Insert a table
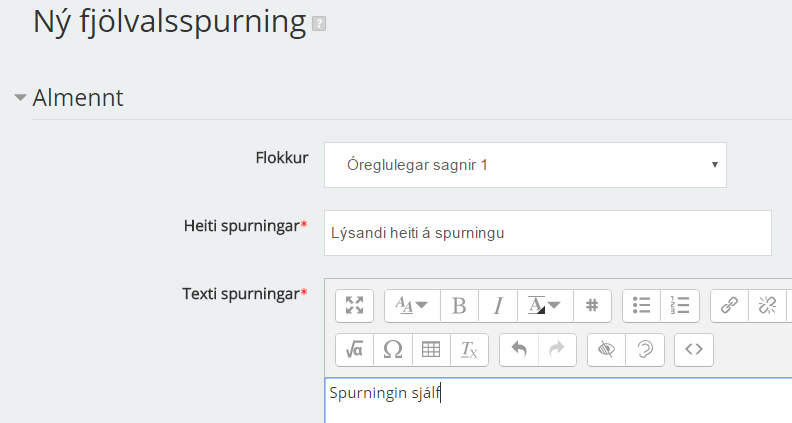 431,350
